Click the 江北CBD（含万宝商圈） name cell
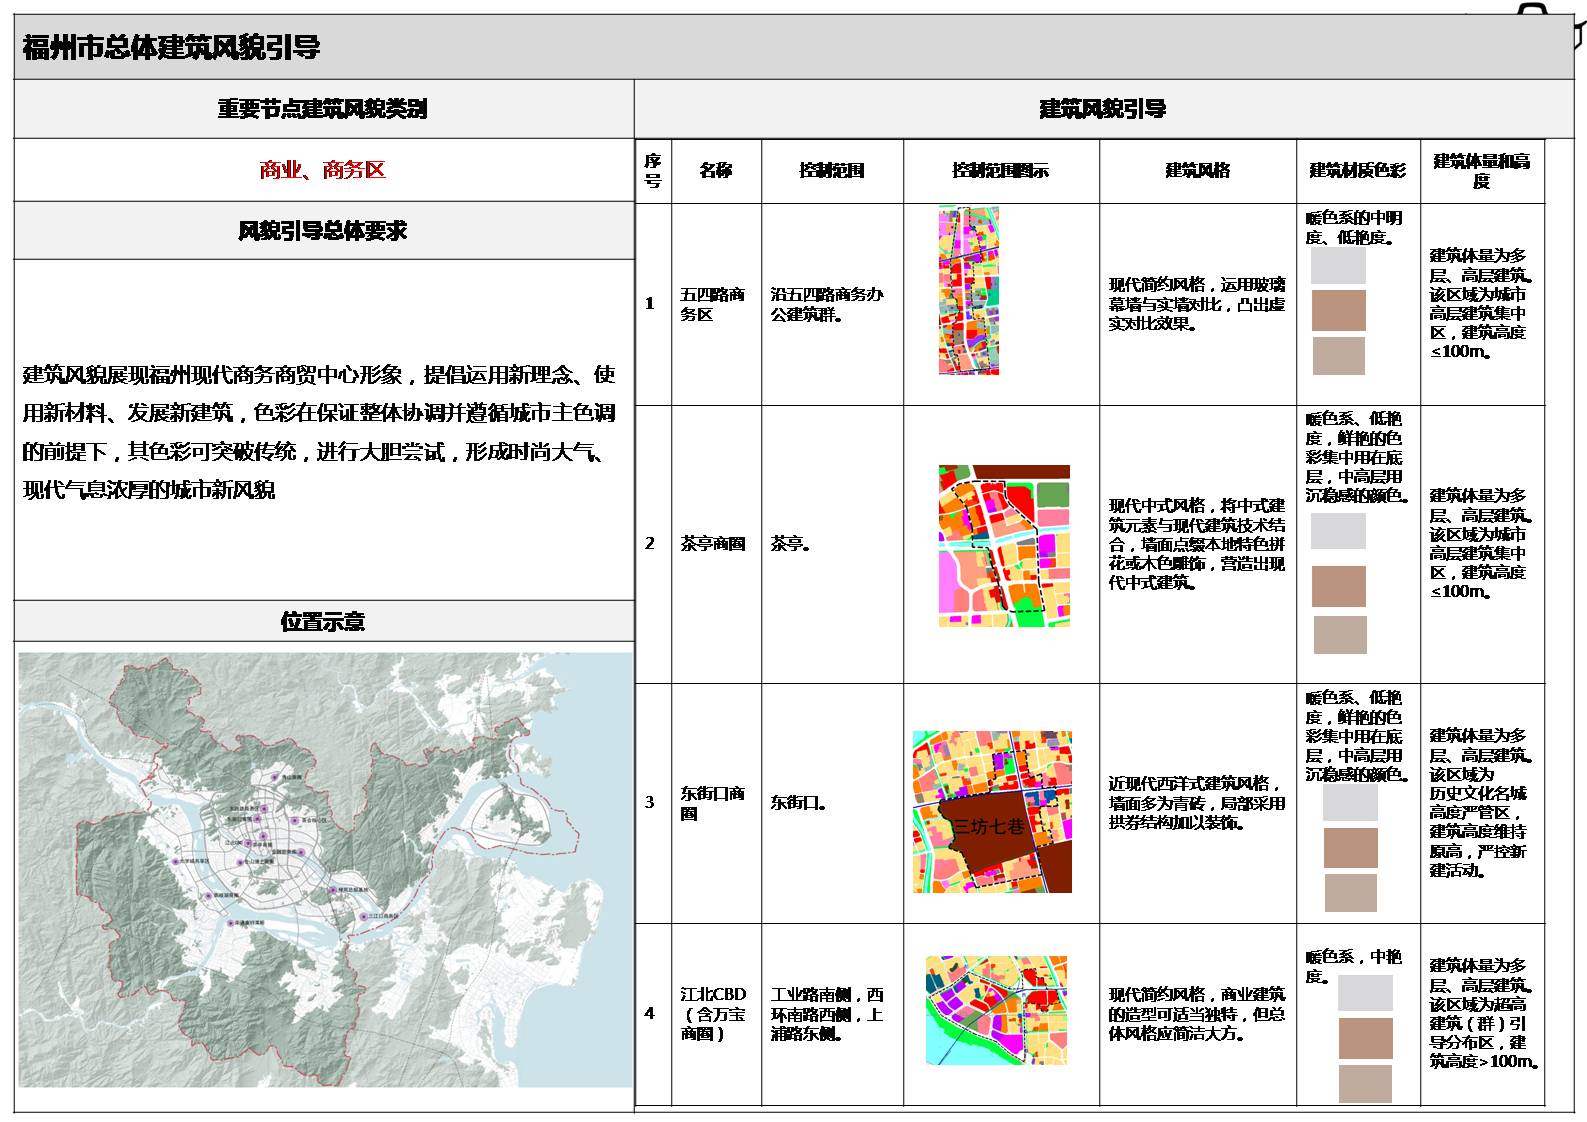This screenshot has height=1122, width=1587. tap(714, 1014)
